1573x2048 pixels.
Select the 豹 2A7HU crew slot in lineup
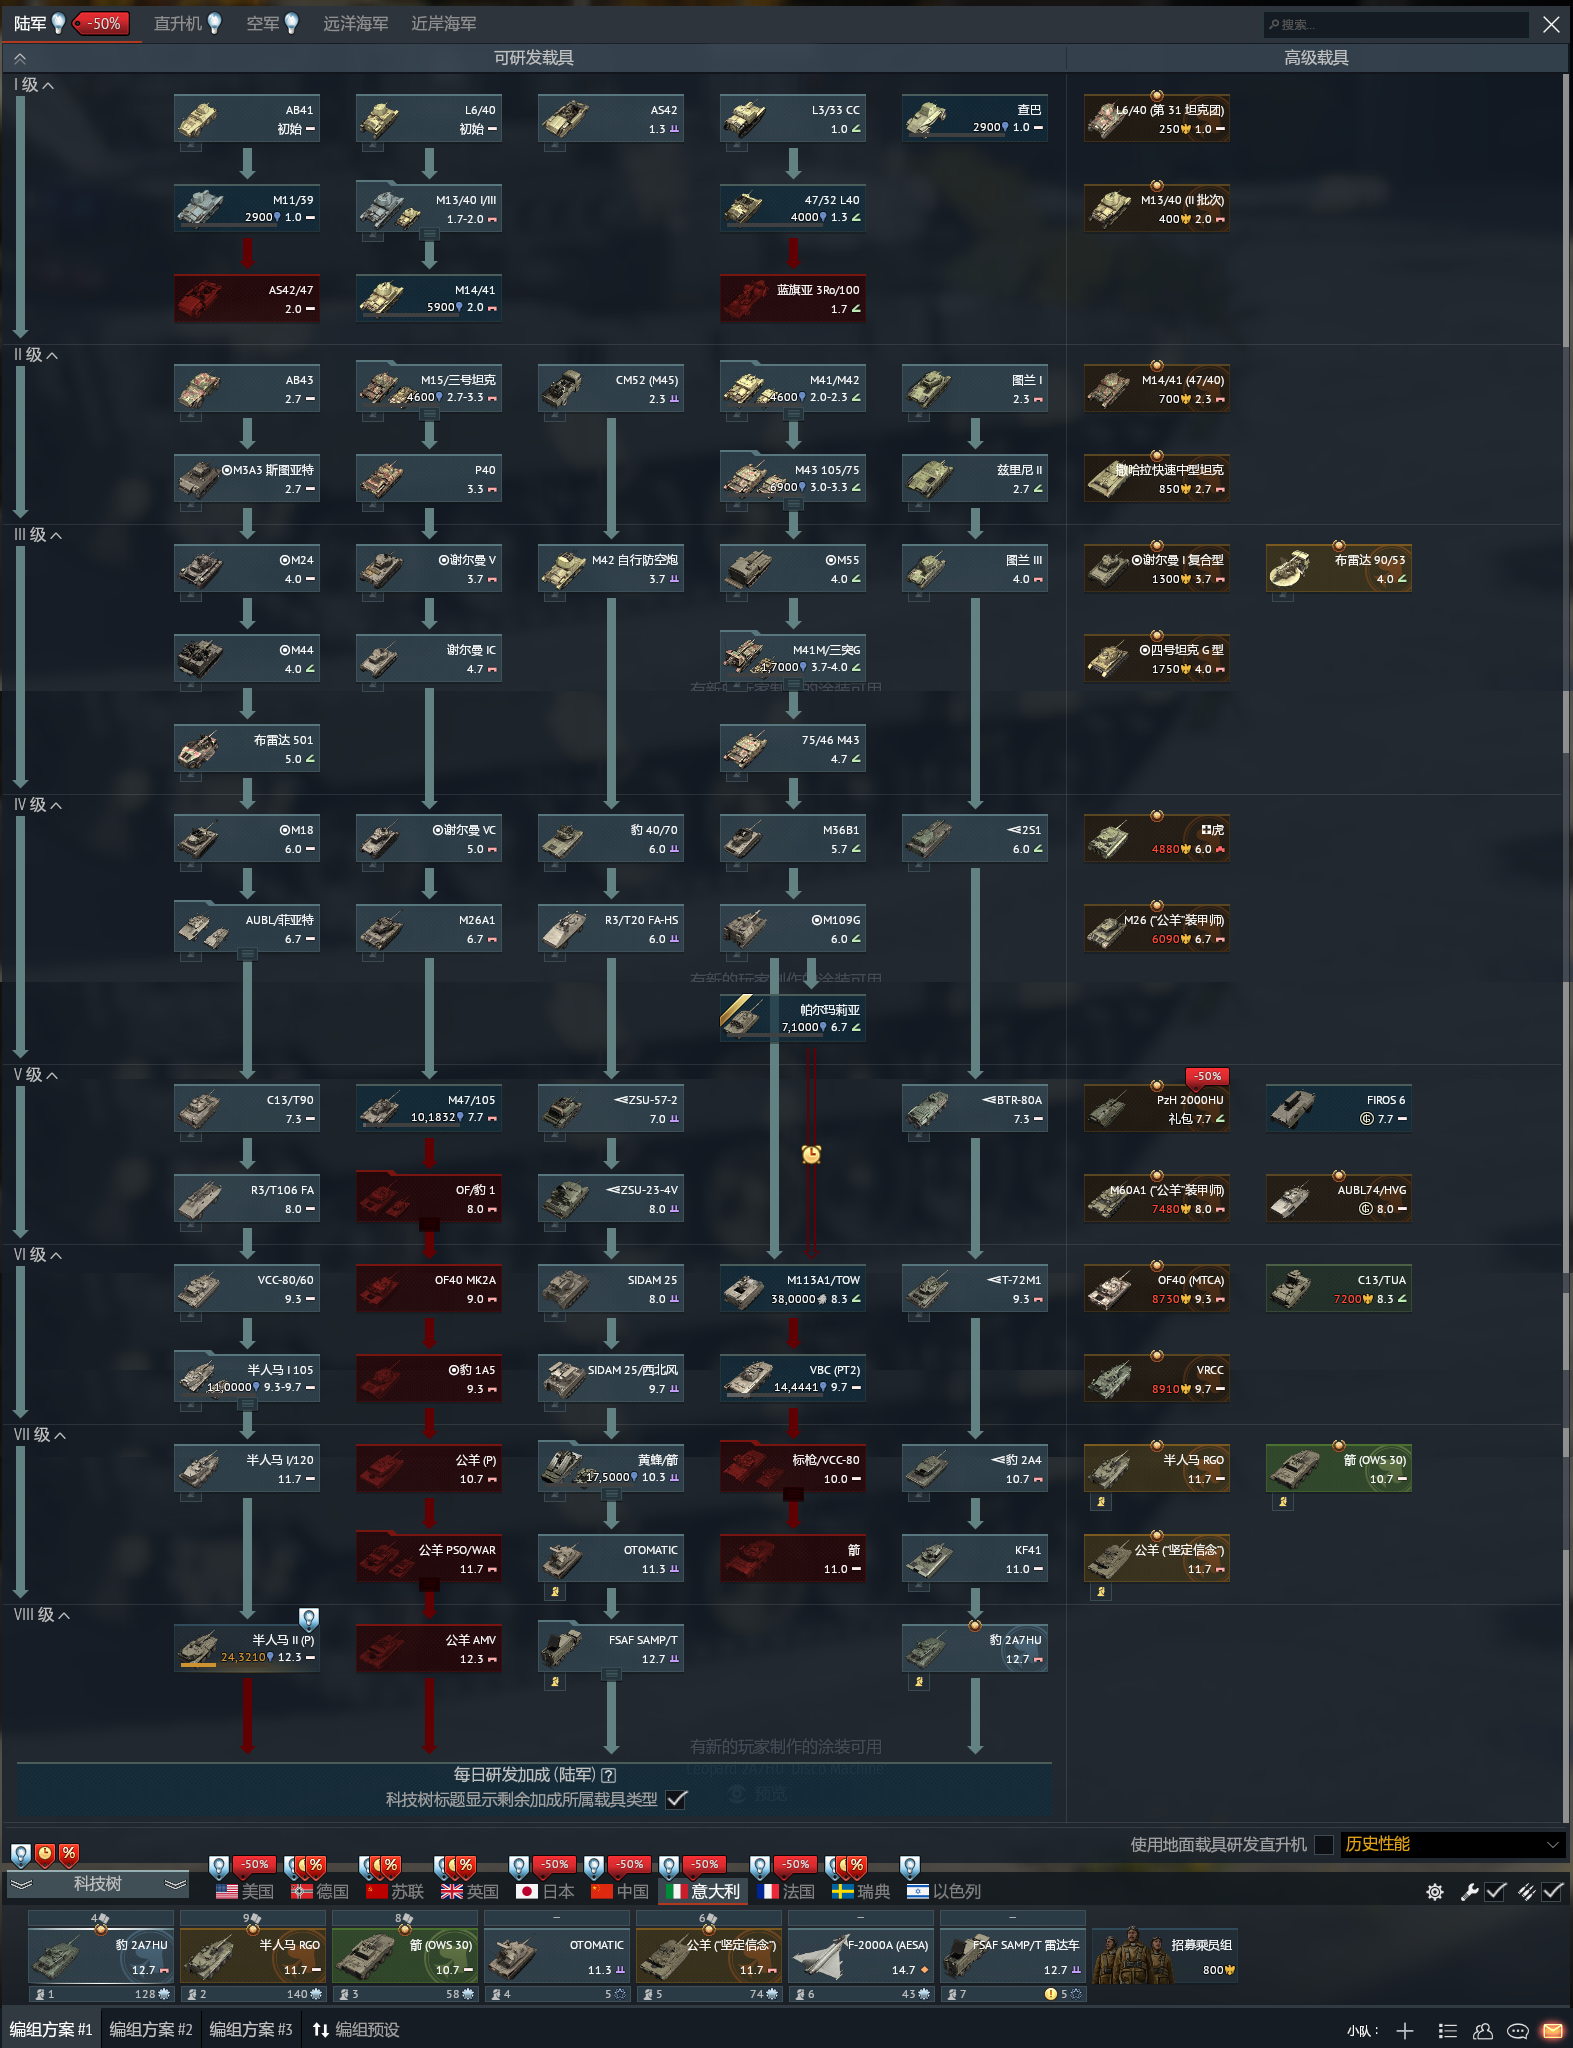click(101, 1956)
